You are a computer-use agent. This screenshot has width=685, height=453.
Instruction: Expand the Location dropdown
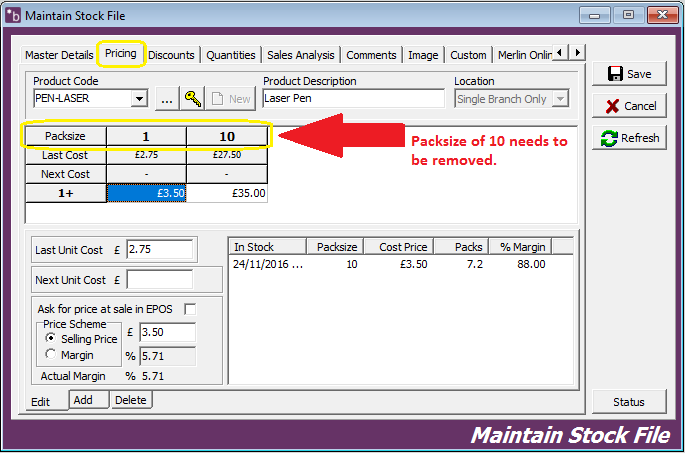click(560, 99)
